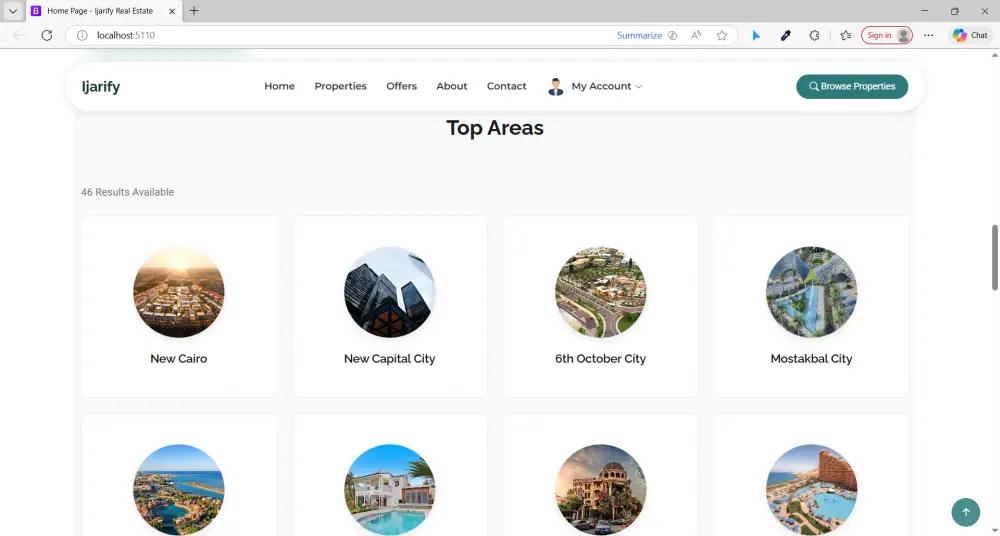Click the scroll-to-top arrow button
Screen dimensions: 1000x536
tap(966, 512)
